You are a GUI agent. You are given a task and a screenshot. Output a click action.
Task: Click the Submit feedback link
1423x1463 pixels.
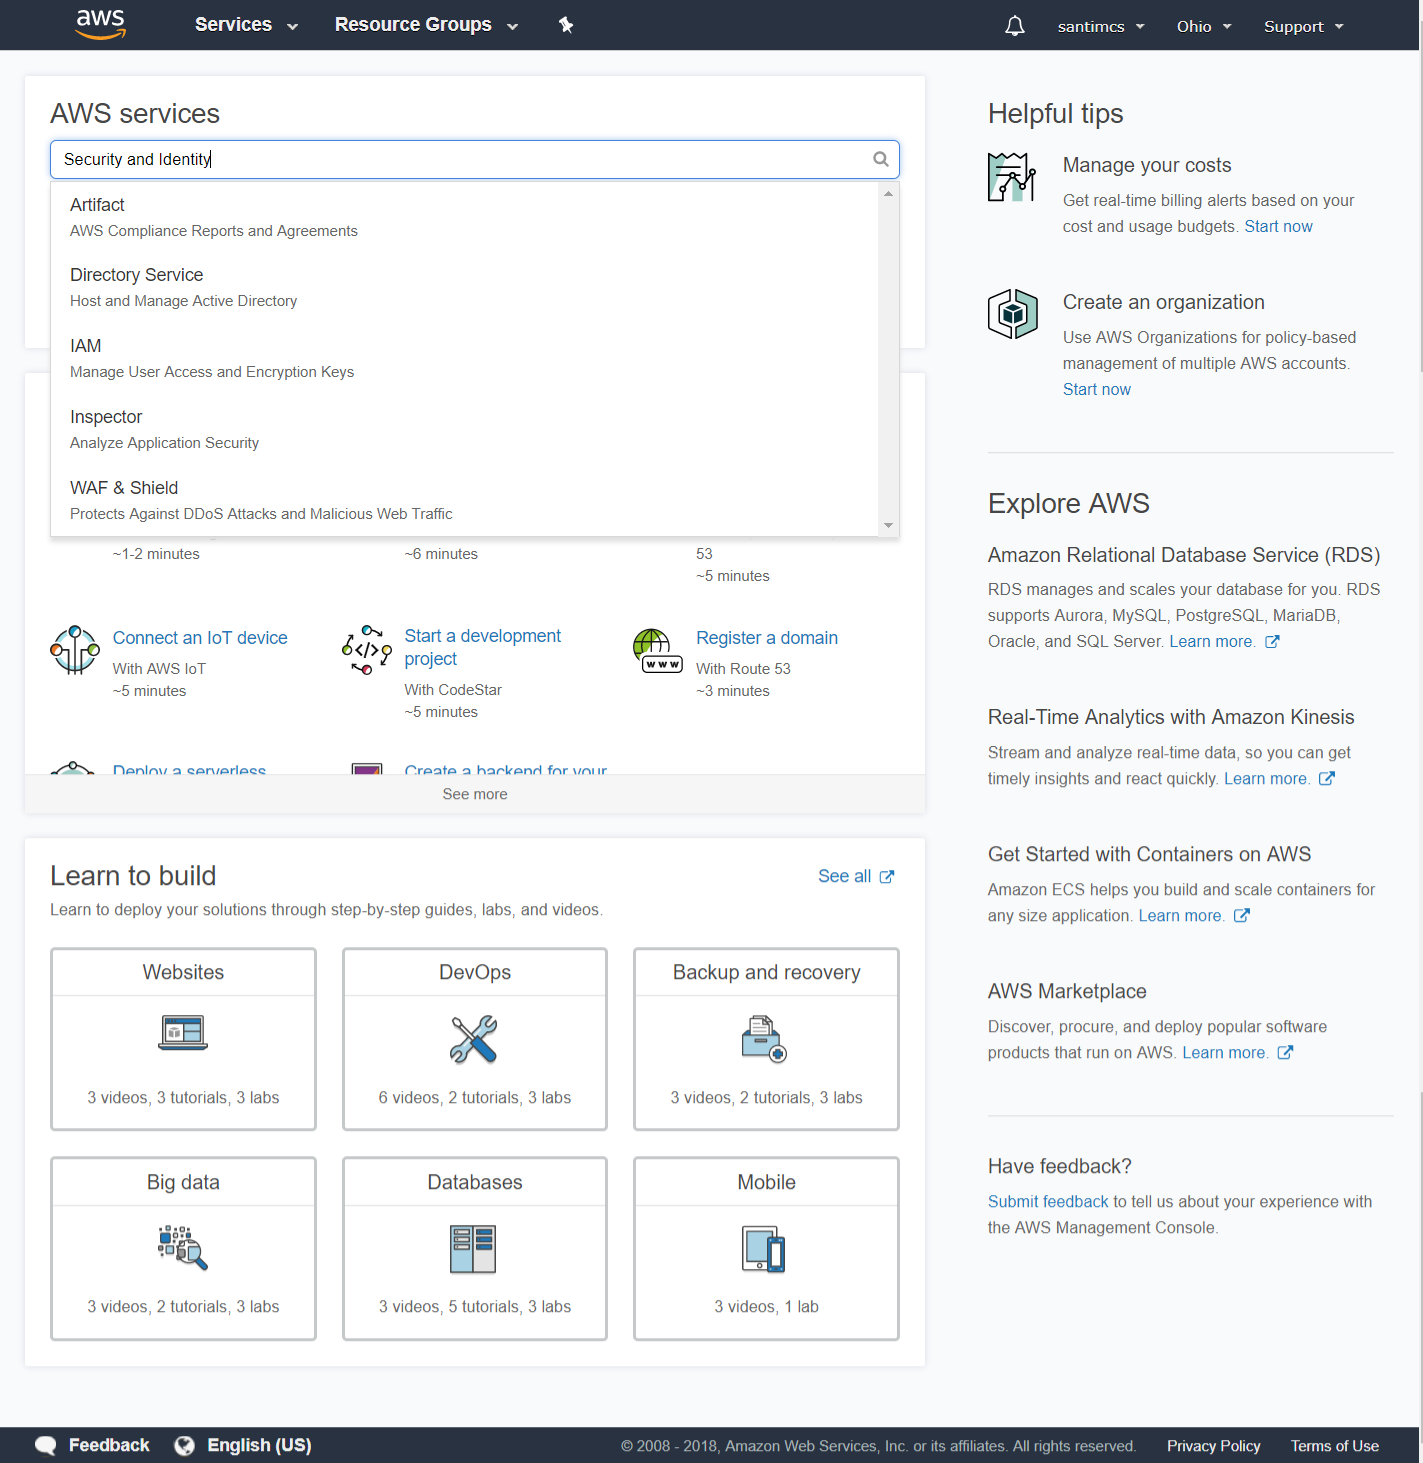point(1048,1202)
